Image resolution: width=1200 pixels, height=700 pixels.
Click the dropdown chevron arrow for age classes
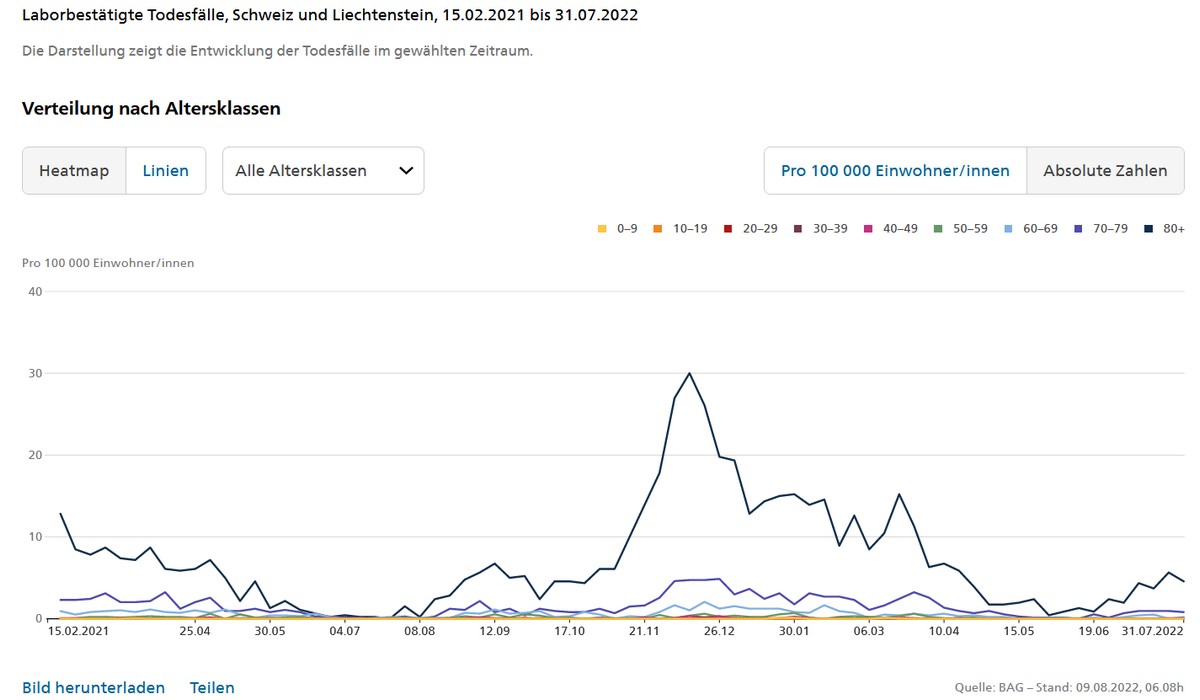tap(406, 171)
